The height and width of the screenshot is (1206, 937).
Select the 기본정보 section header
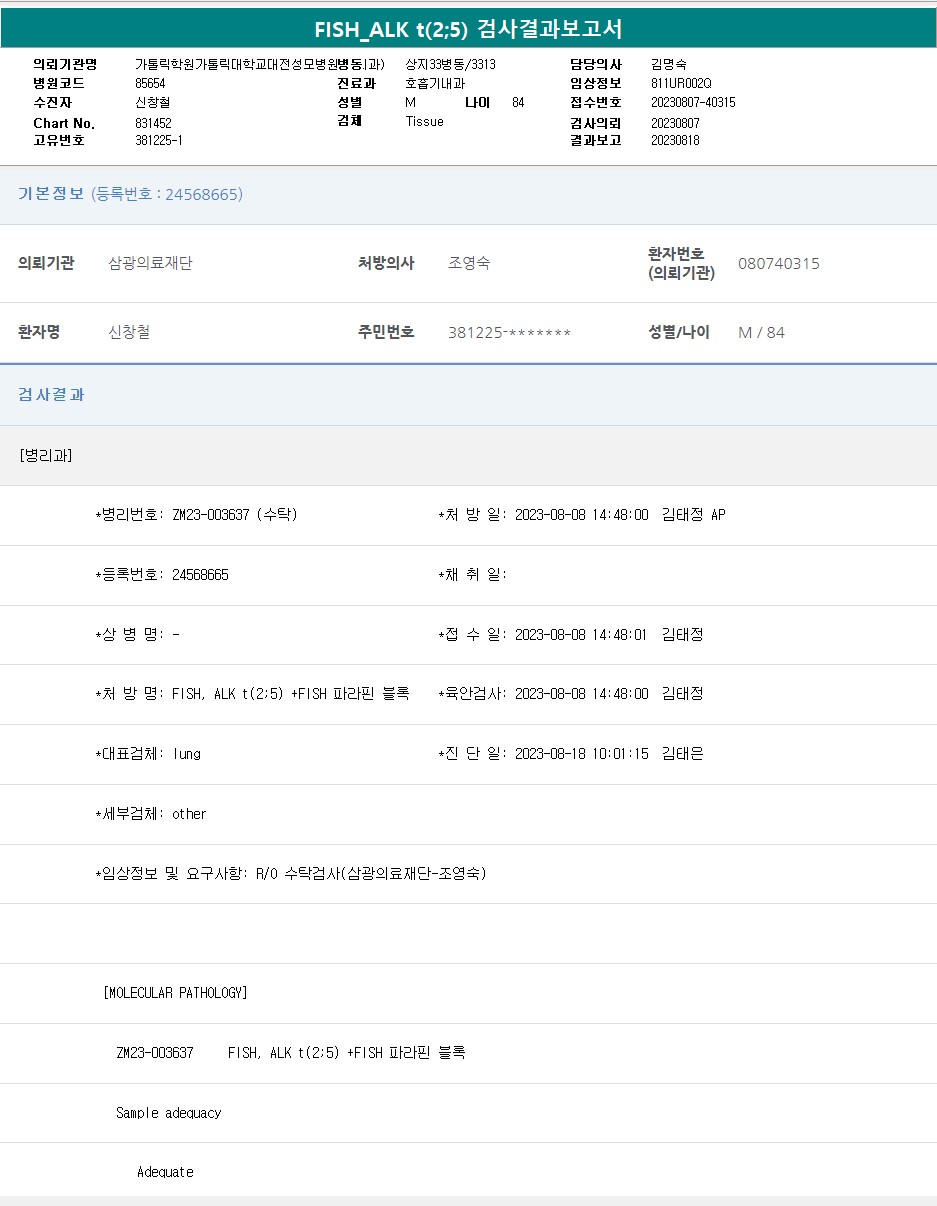click(51, 194)
